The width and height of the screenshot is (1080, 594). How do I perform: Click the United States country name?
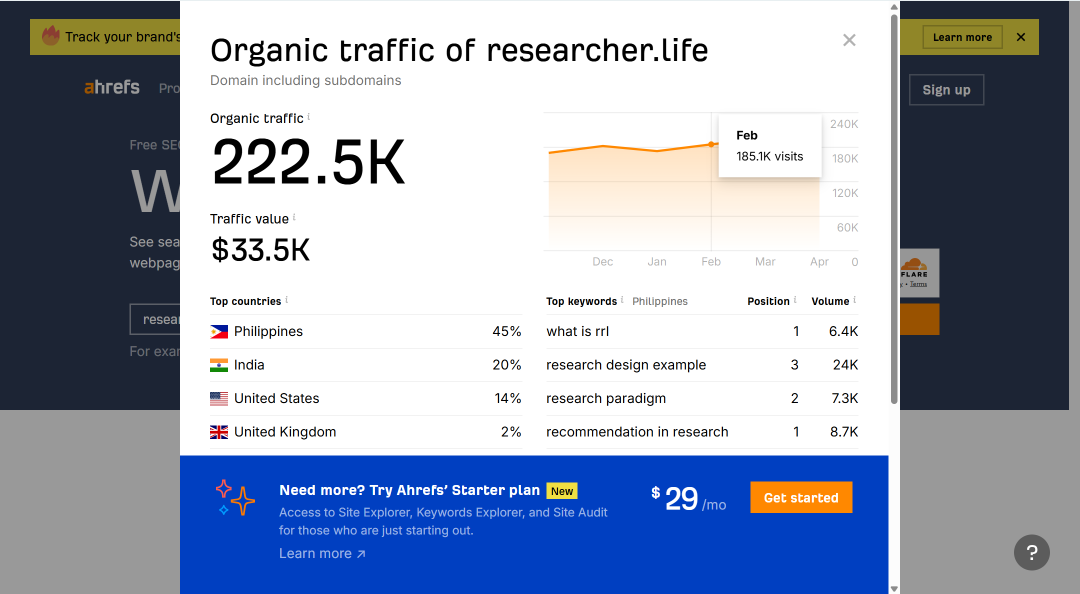coord(277,398)
